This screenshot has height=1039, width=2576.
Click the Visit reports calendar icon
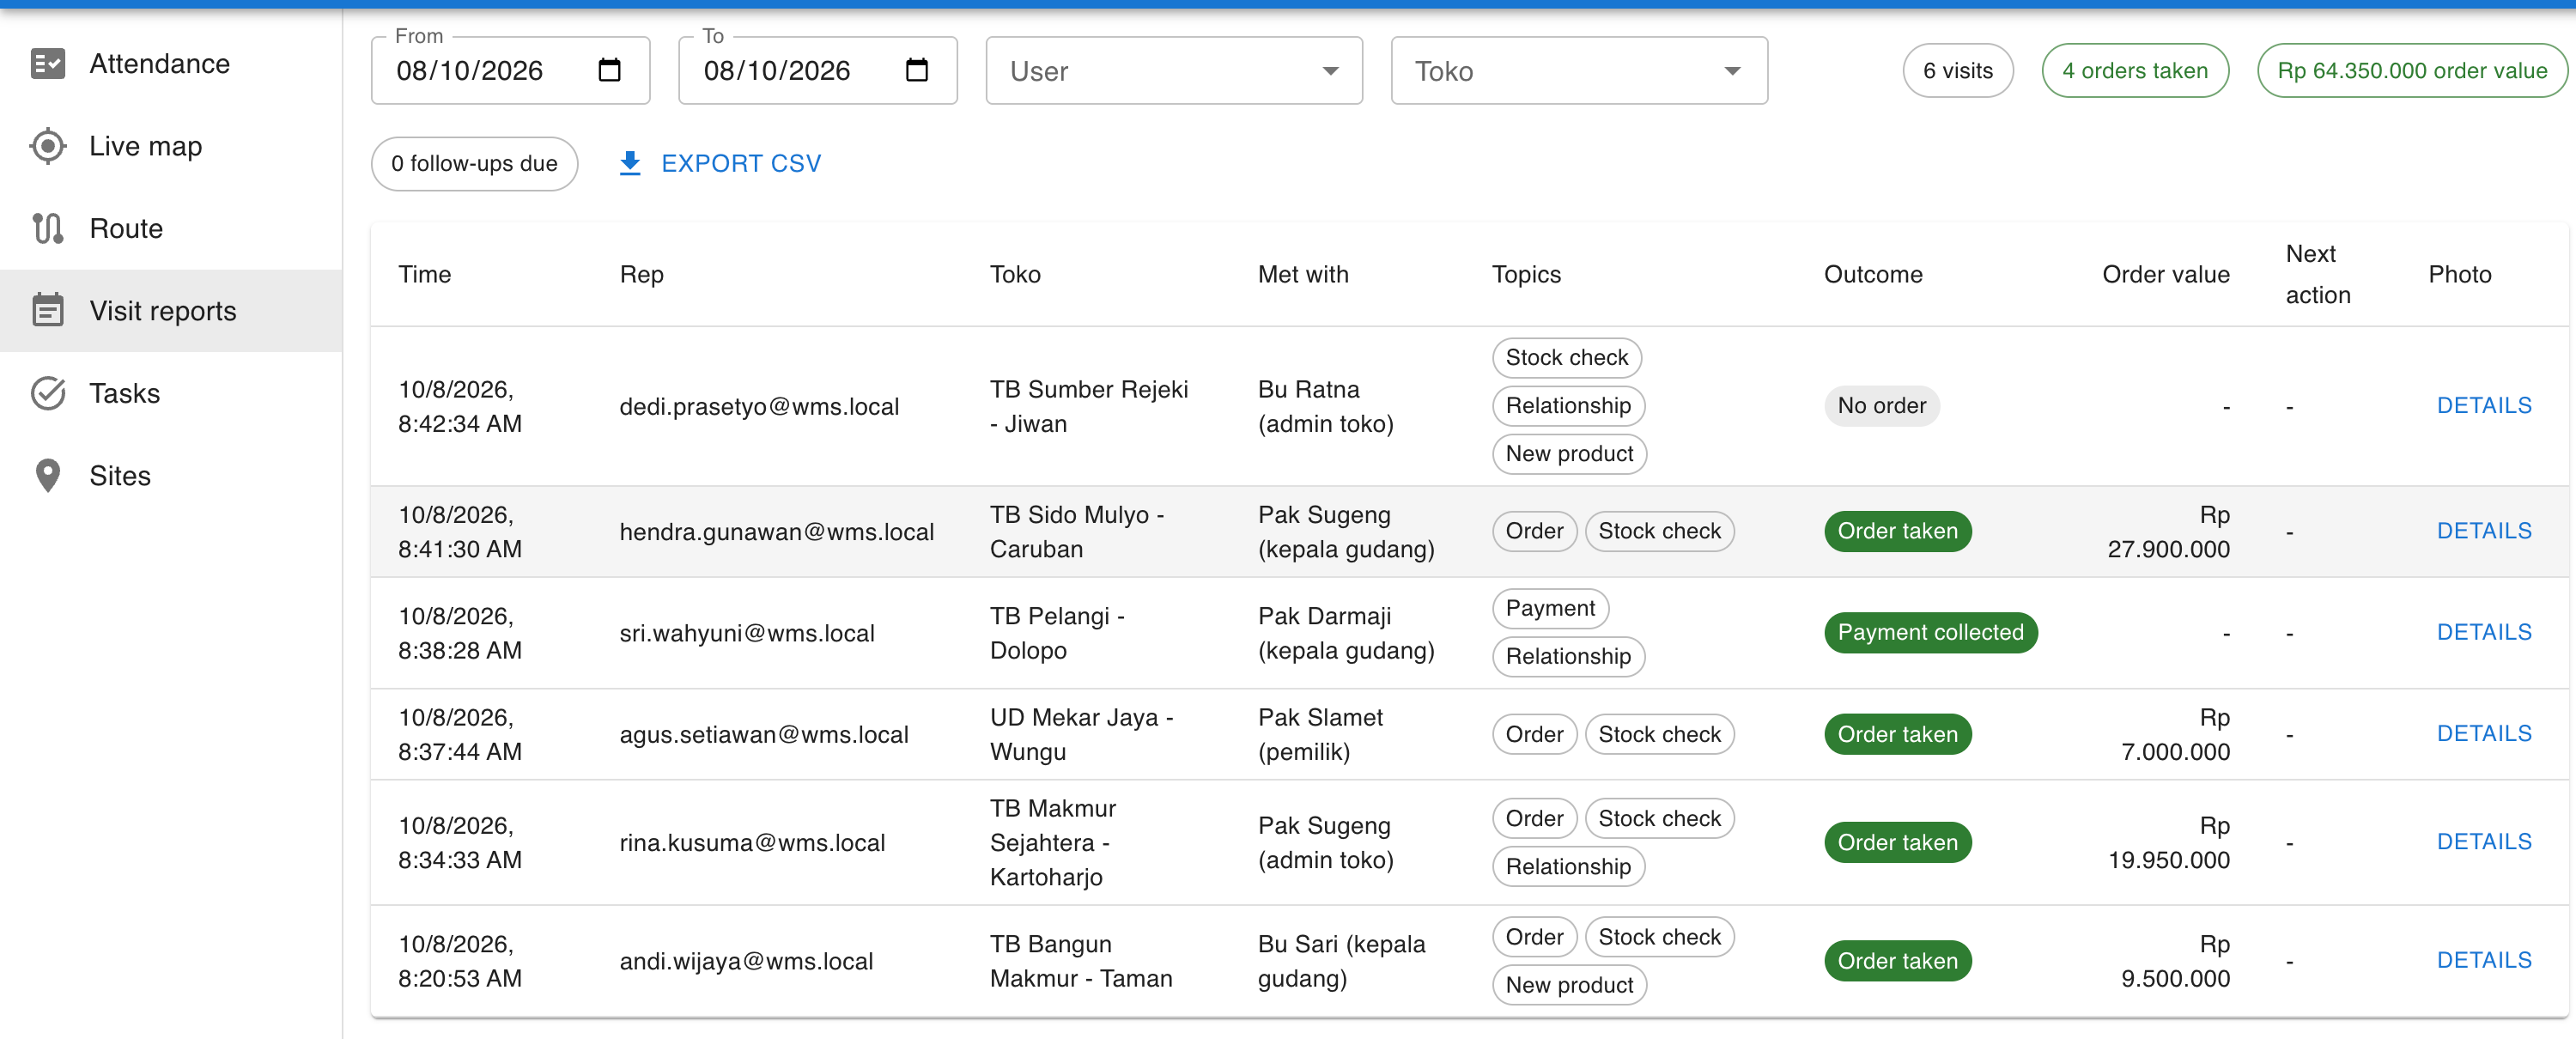(x=48, y=311)
